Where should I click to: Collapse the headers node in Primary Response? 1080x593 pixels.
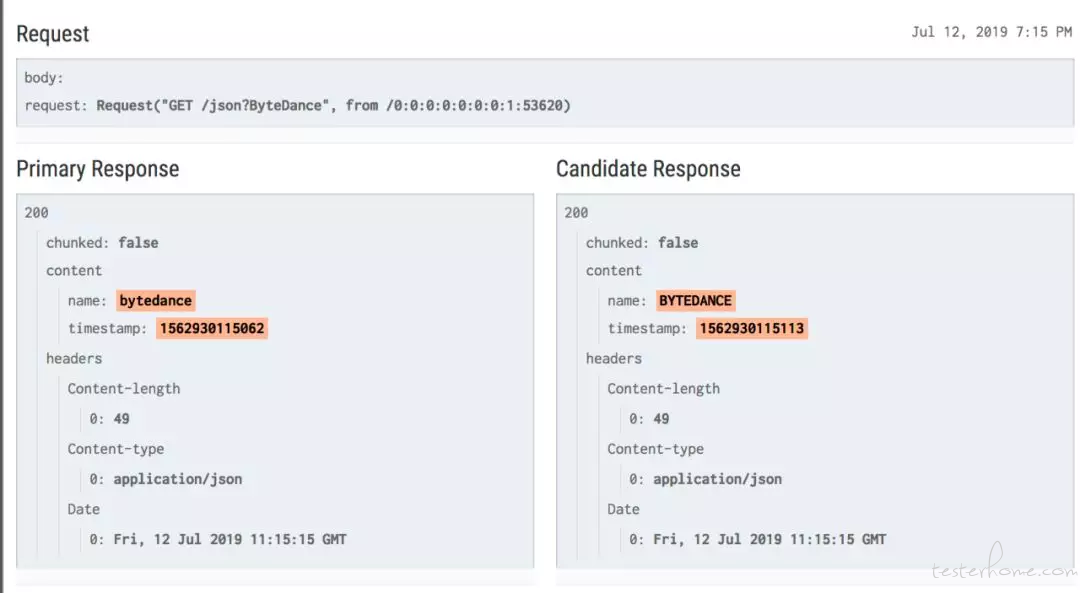(x=74, y=358)
